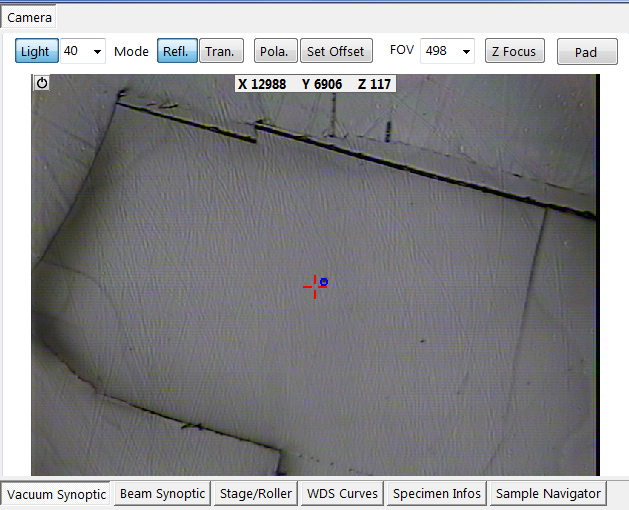Screen dimensions: 629x510
Task: Expand the FOV dropdown showing 498
Action: tap(447, 51)
